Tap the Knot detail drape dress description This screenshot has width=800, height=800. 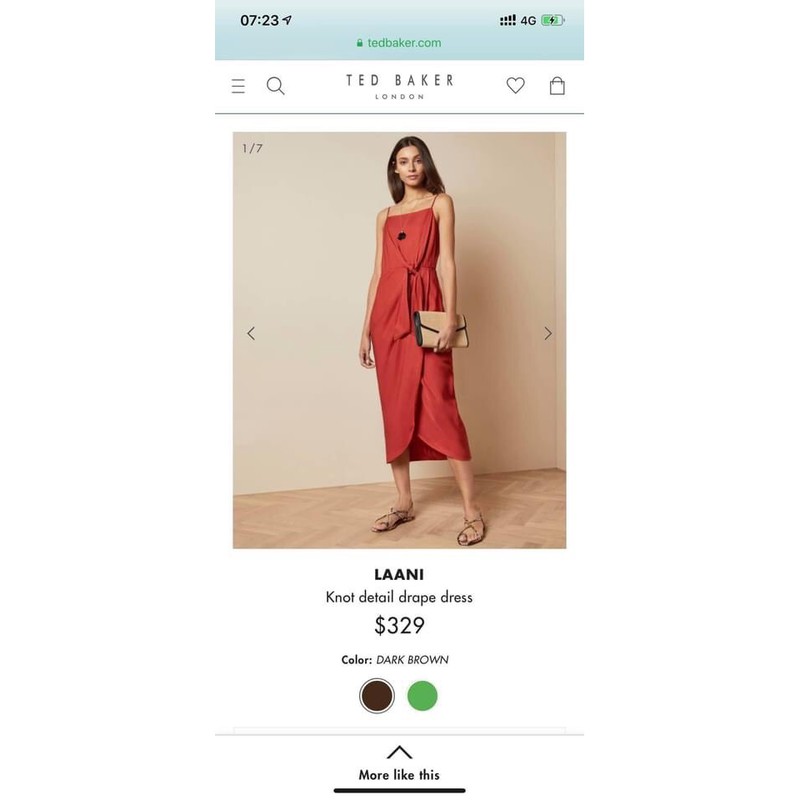point(399,597)
